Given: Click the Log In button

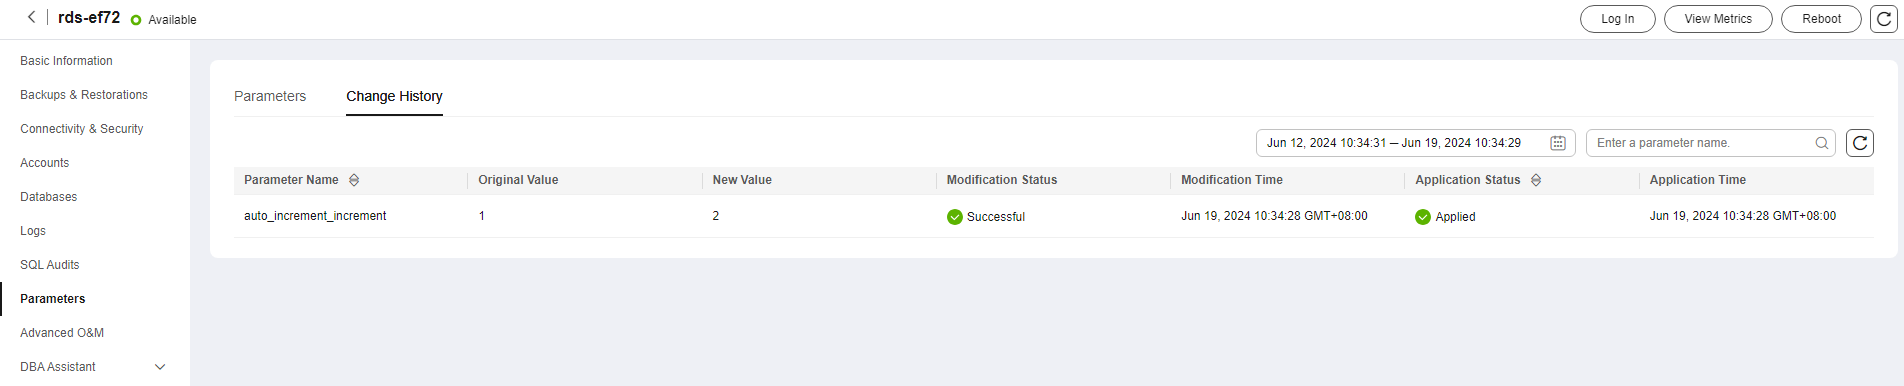Looking at the screenshot, I should (x=1617, y=19).
